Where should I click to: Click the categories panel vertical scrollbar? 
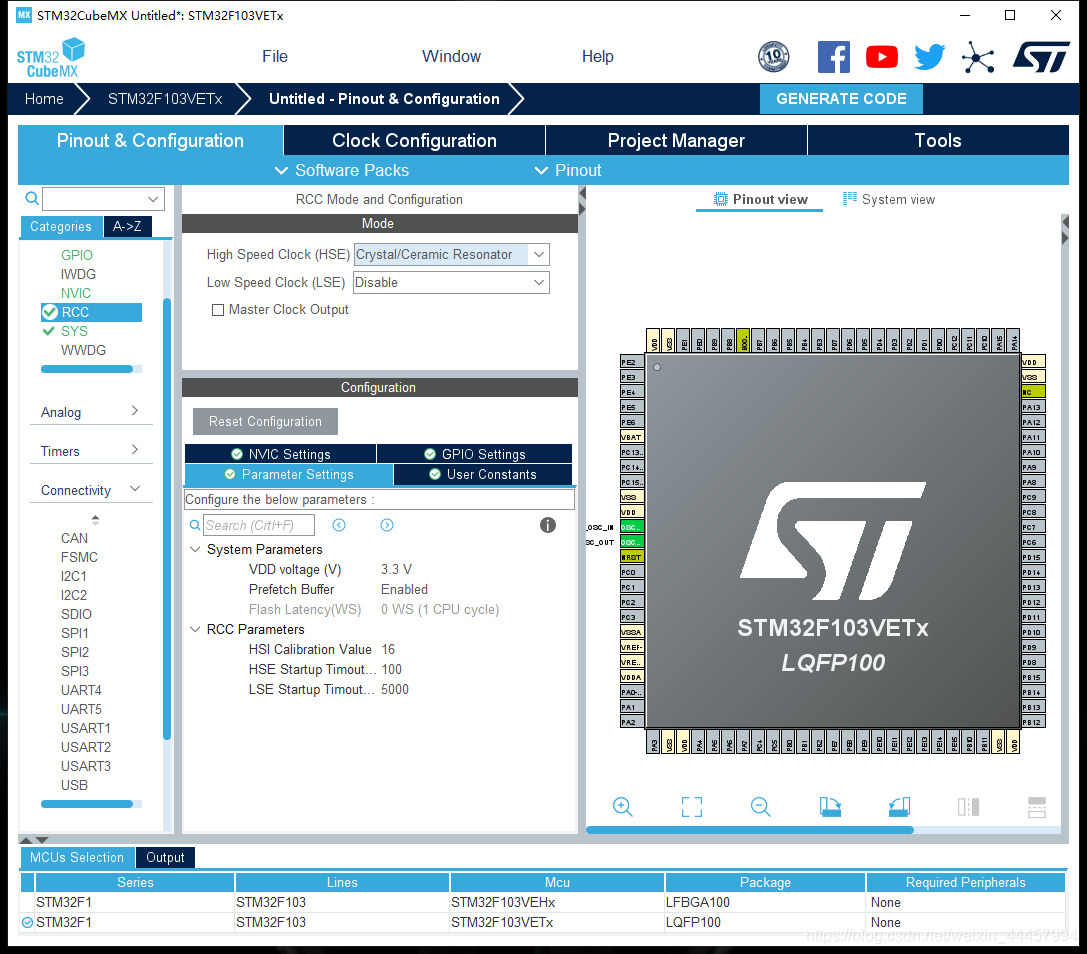(166, 519)
